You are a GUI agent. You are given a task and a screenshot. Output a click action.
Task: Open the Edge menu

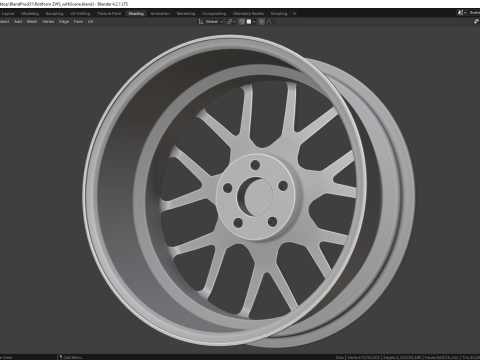[64, 22]
